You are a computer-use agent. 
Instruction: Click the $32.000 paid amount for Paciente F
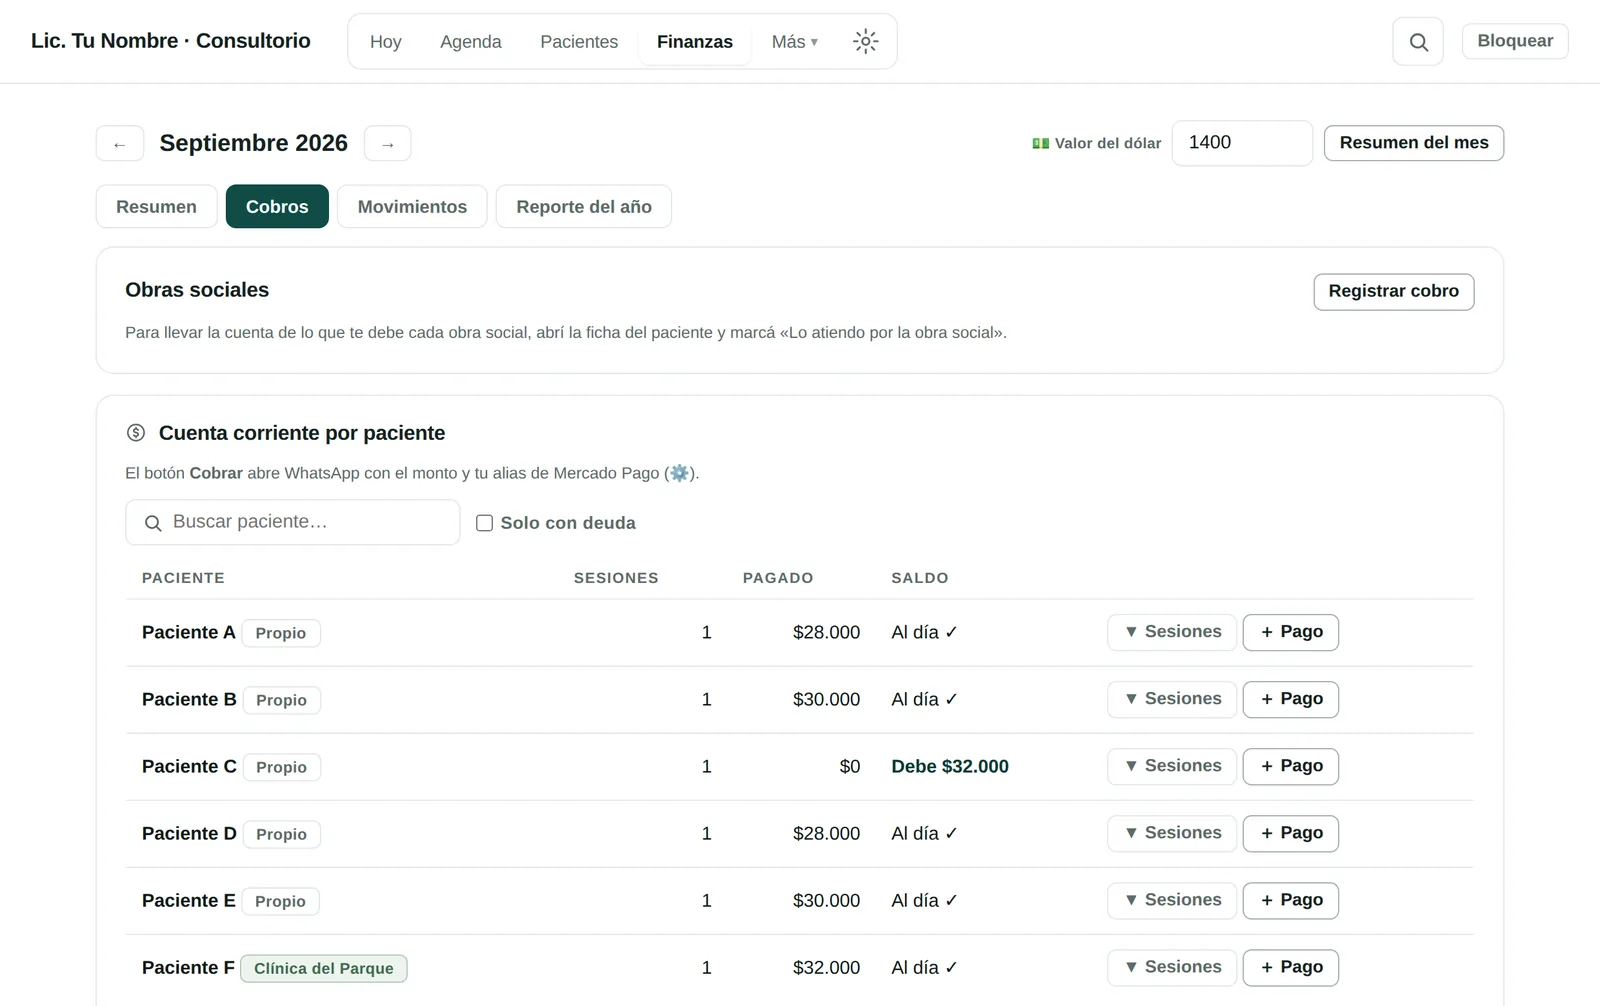pos(826,967)
